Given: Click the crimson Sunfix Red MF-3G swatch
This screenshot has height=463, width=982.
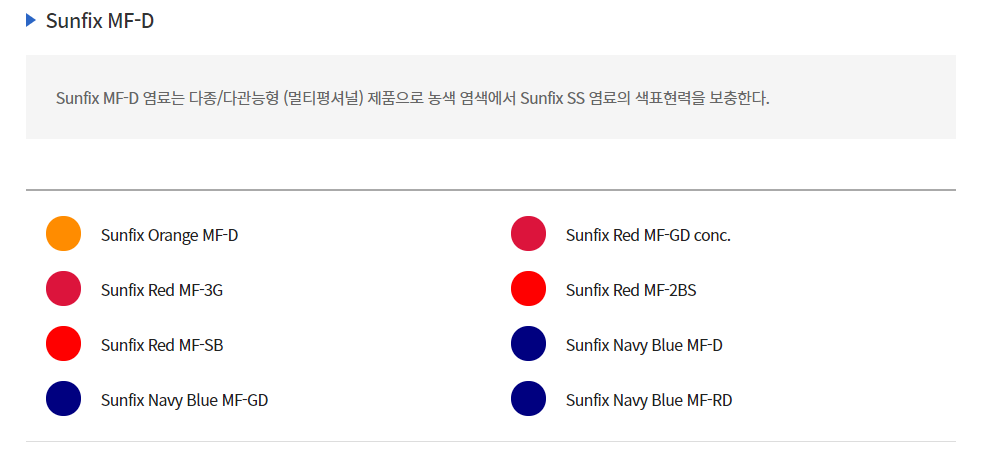Looking at the screenshot, I should (x=63, y=289).
